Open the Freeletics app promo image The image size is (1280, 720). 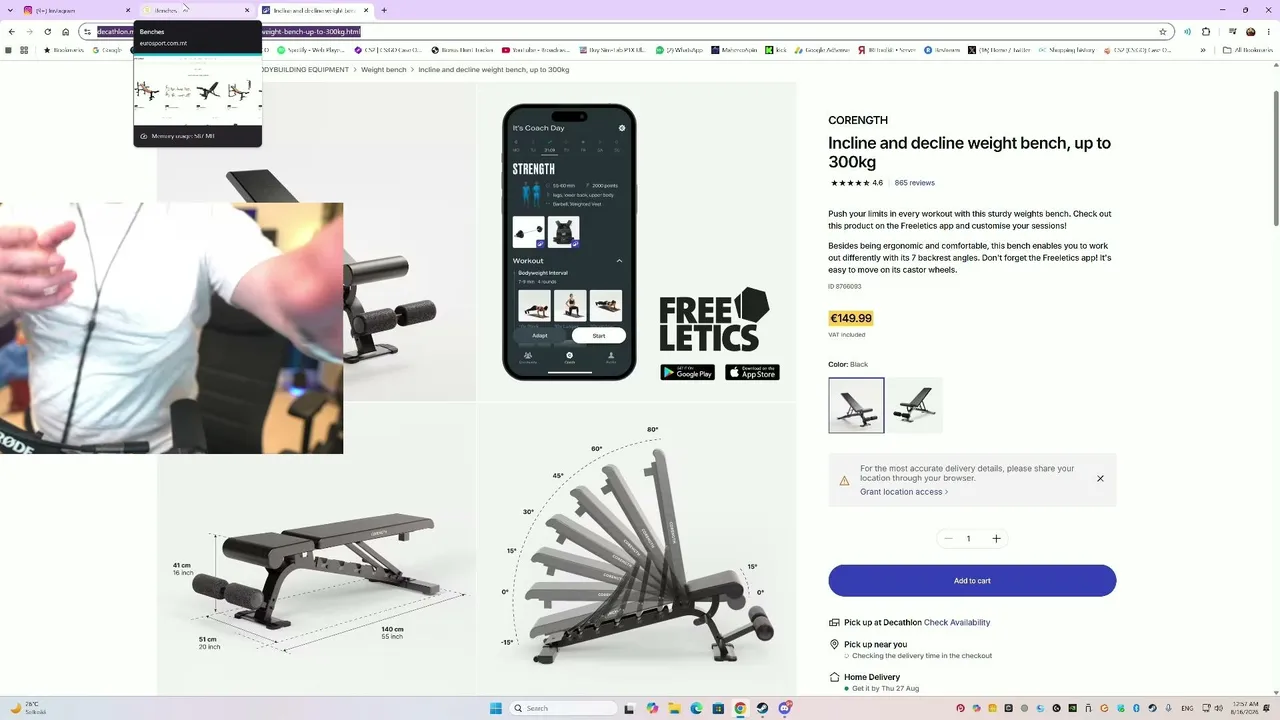(637, 242)
